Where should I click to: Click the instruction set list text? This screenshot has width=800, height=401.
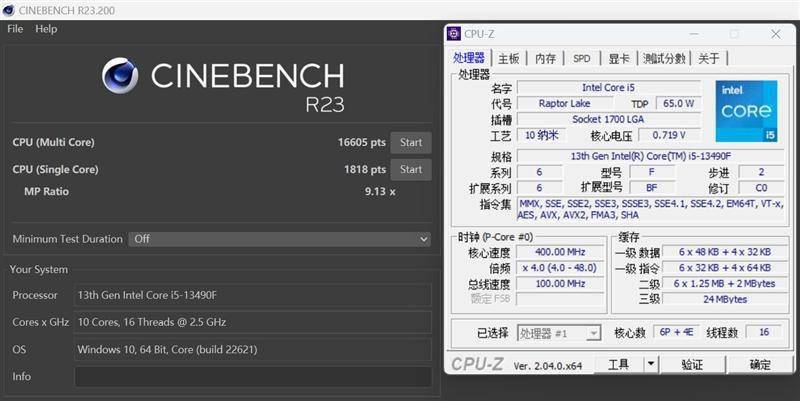[x=651, y=209]
